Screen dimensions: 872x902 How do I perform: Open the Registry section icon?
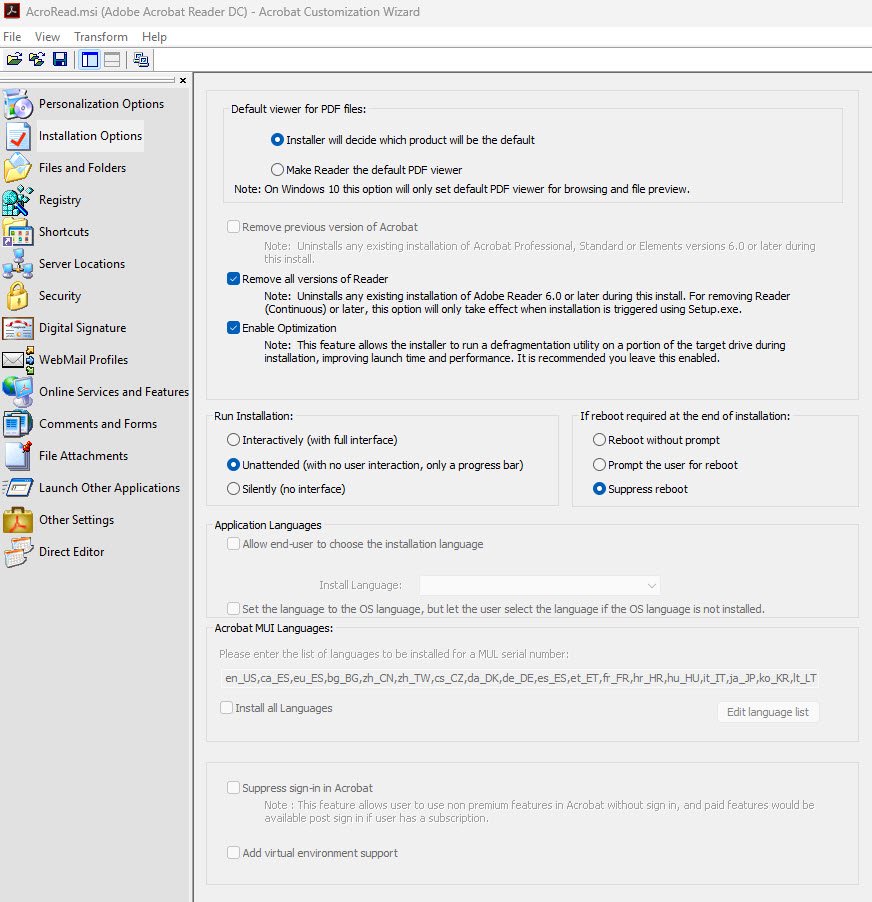pos(17,200)
